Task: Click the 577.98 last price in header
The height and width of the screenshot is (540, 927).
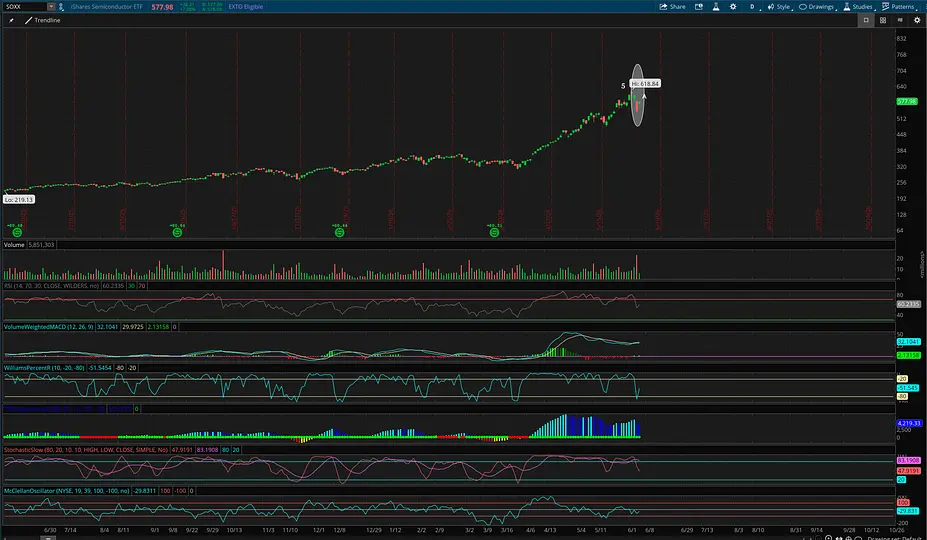Action: pos(162,7)
